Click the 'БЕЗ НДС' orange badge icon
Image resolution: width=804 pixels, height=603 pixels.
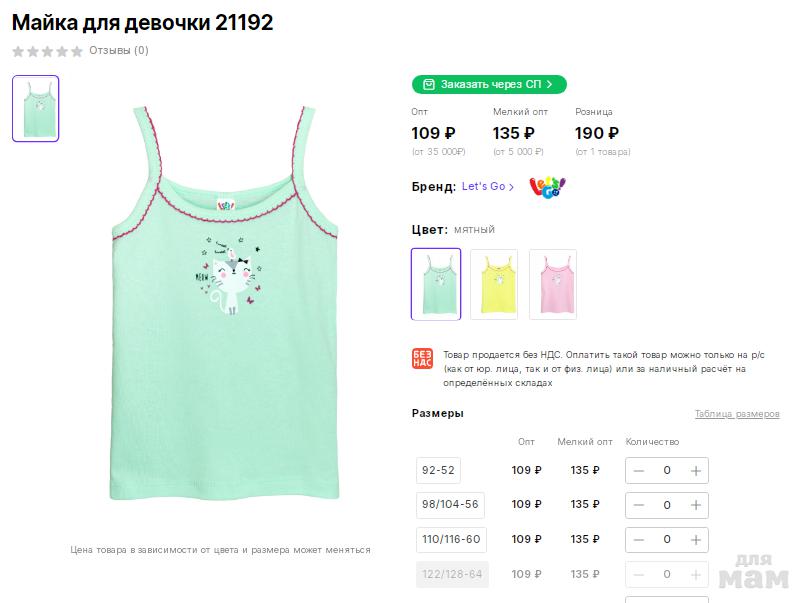422,359
